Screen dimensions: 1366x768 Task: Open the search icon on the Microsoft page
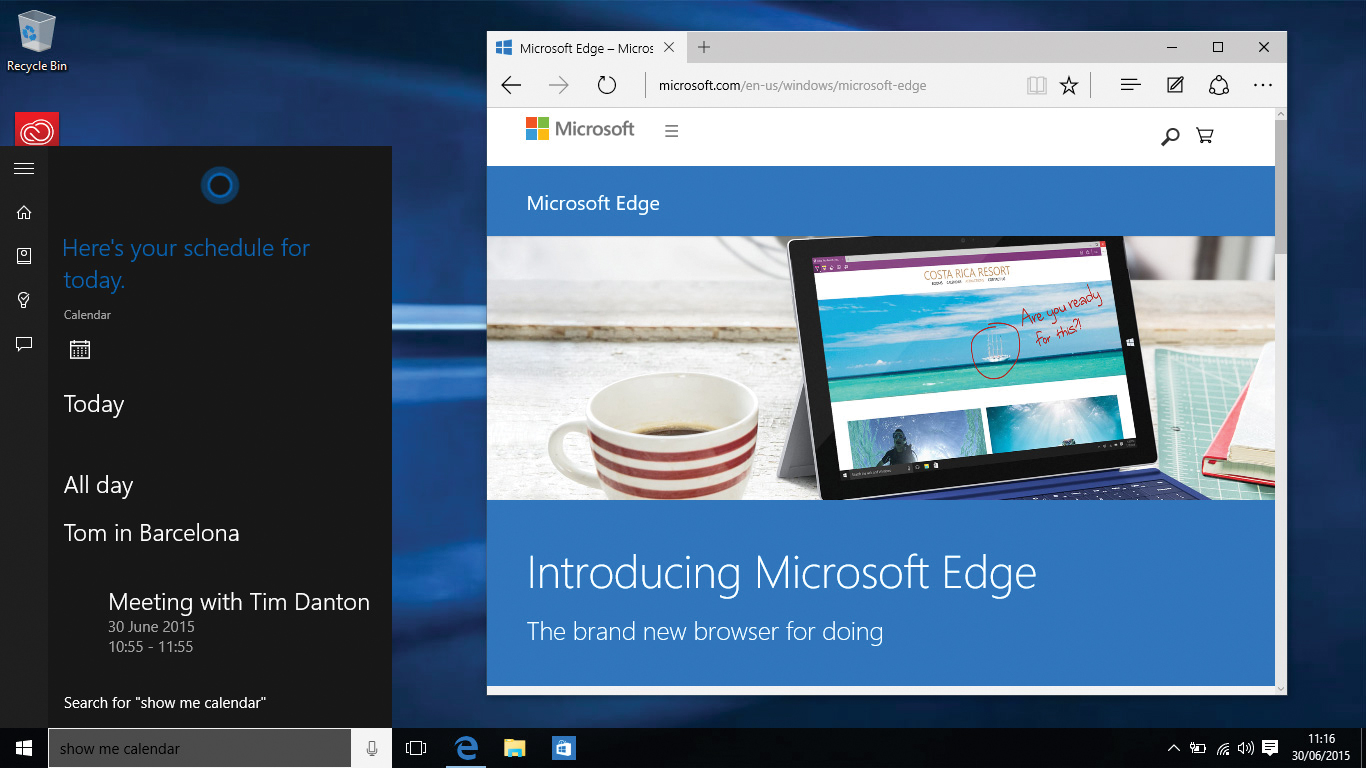pyautogui.click(x=1170, y=135)
